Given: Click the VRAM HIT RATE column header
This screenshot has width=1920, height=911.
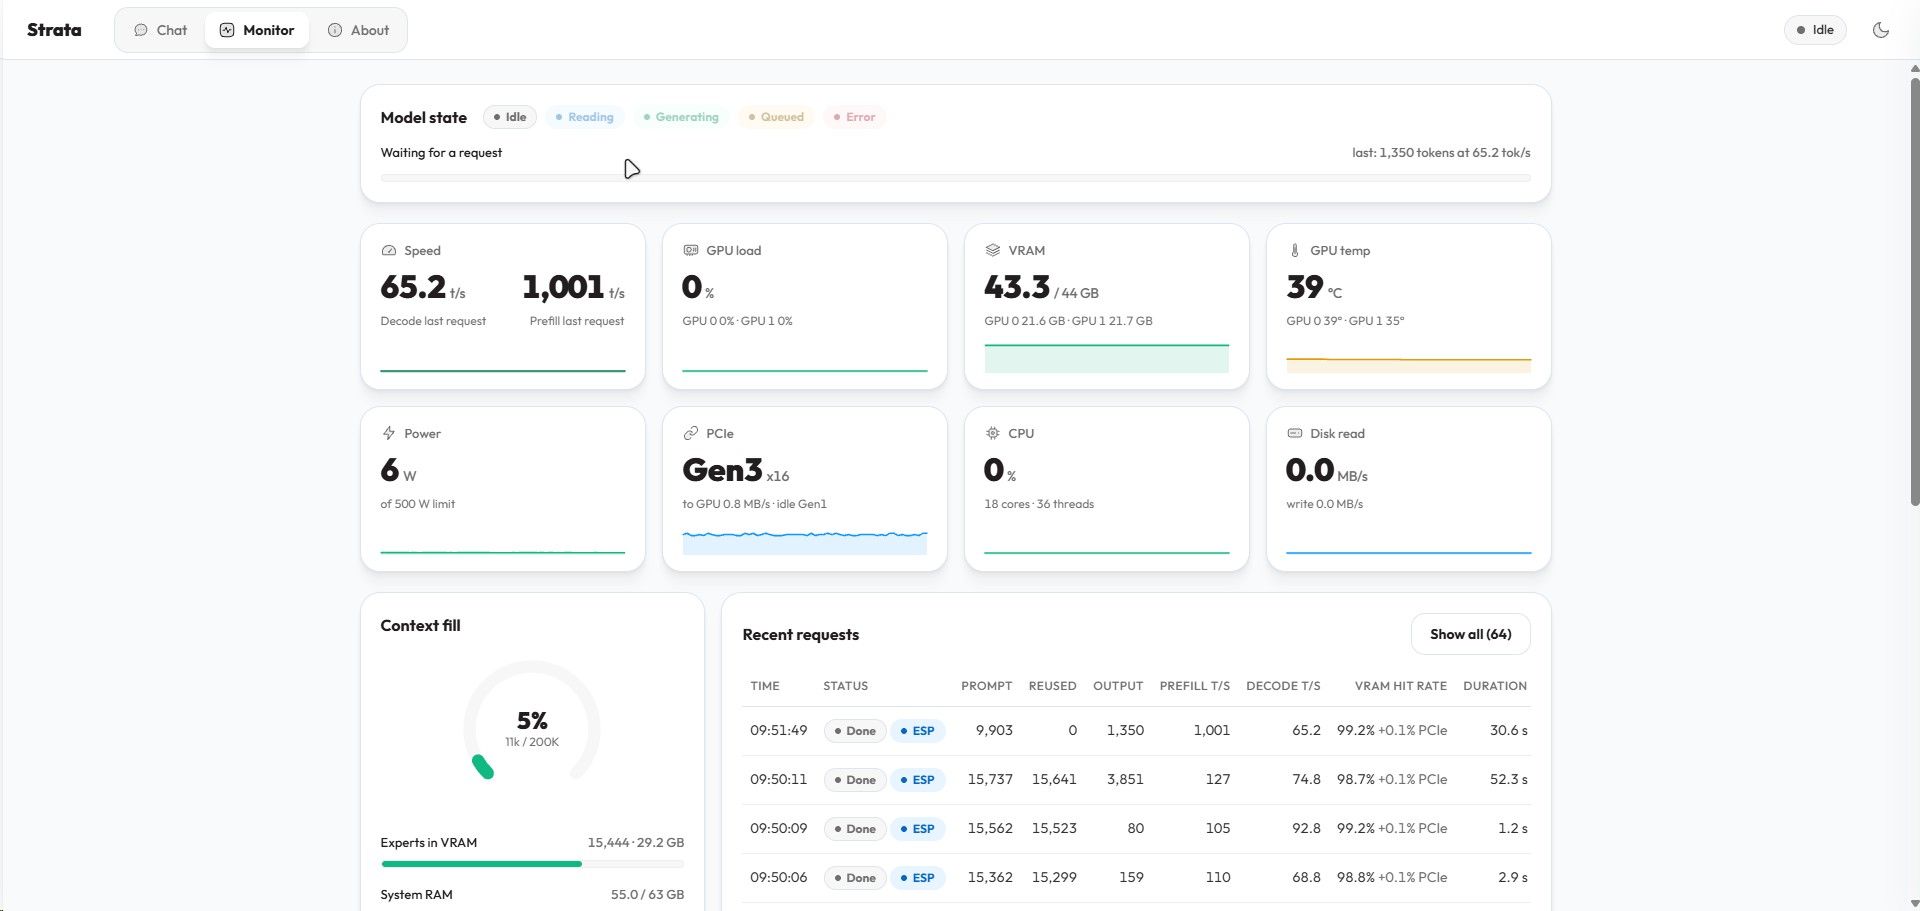Looking at the screenshot, I should [1400, 686].
